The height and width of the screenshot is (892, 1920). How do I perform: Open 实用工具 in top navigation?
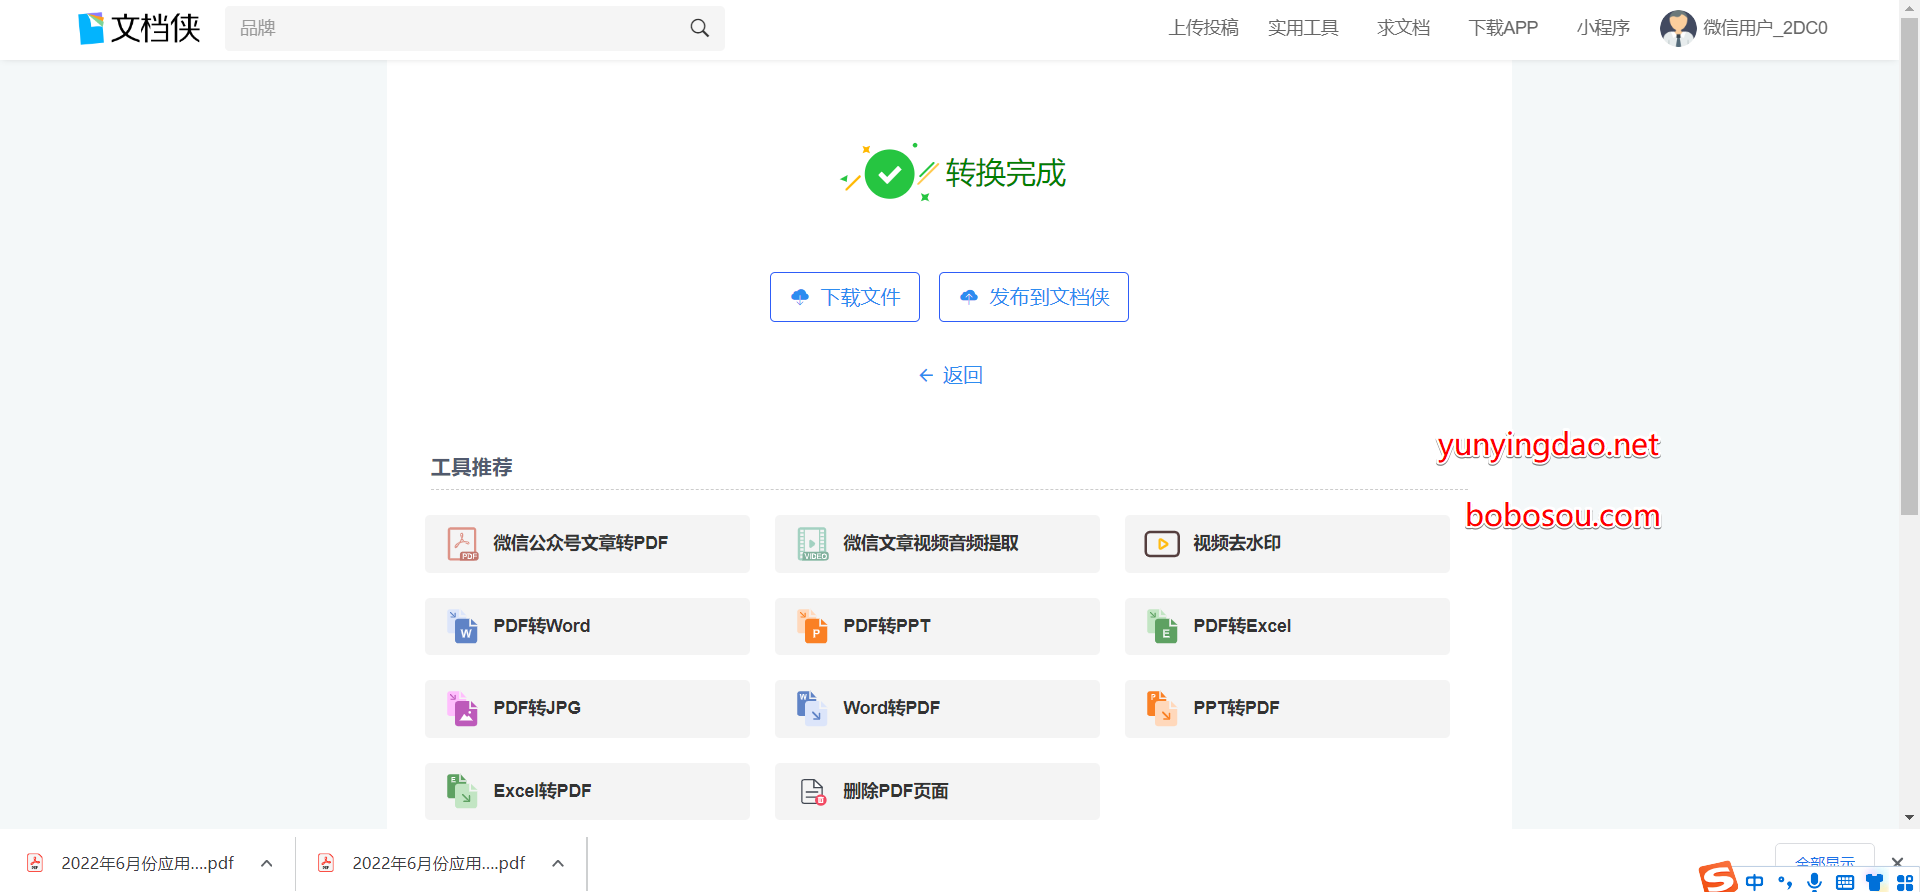[1302, 28]
